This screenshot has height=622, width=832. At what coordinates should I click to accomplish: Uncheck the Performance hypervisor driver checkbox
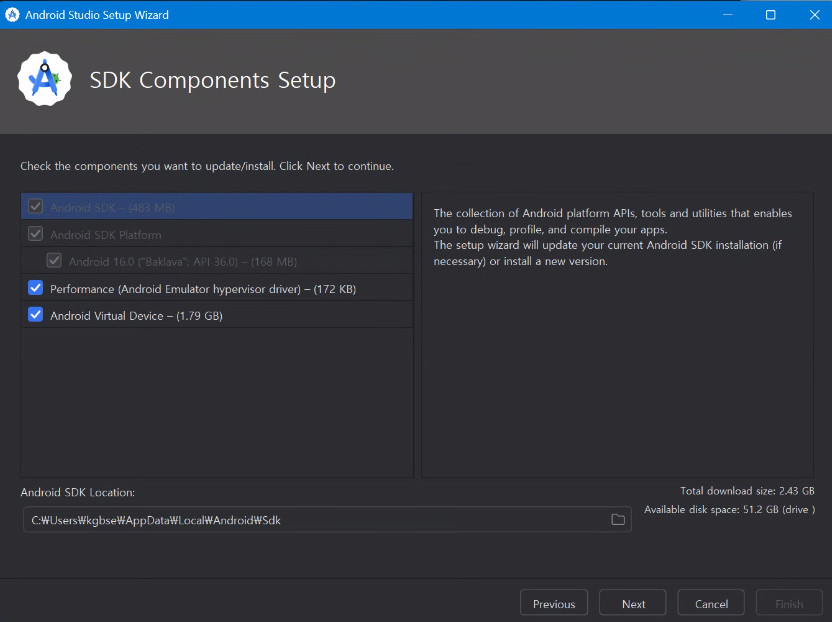36,288
